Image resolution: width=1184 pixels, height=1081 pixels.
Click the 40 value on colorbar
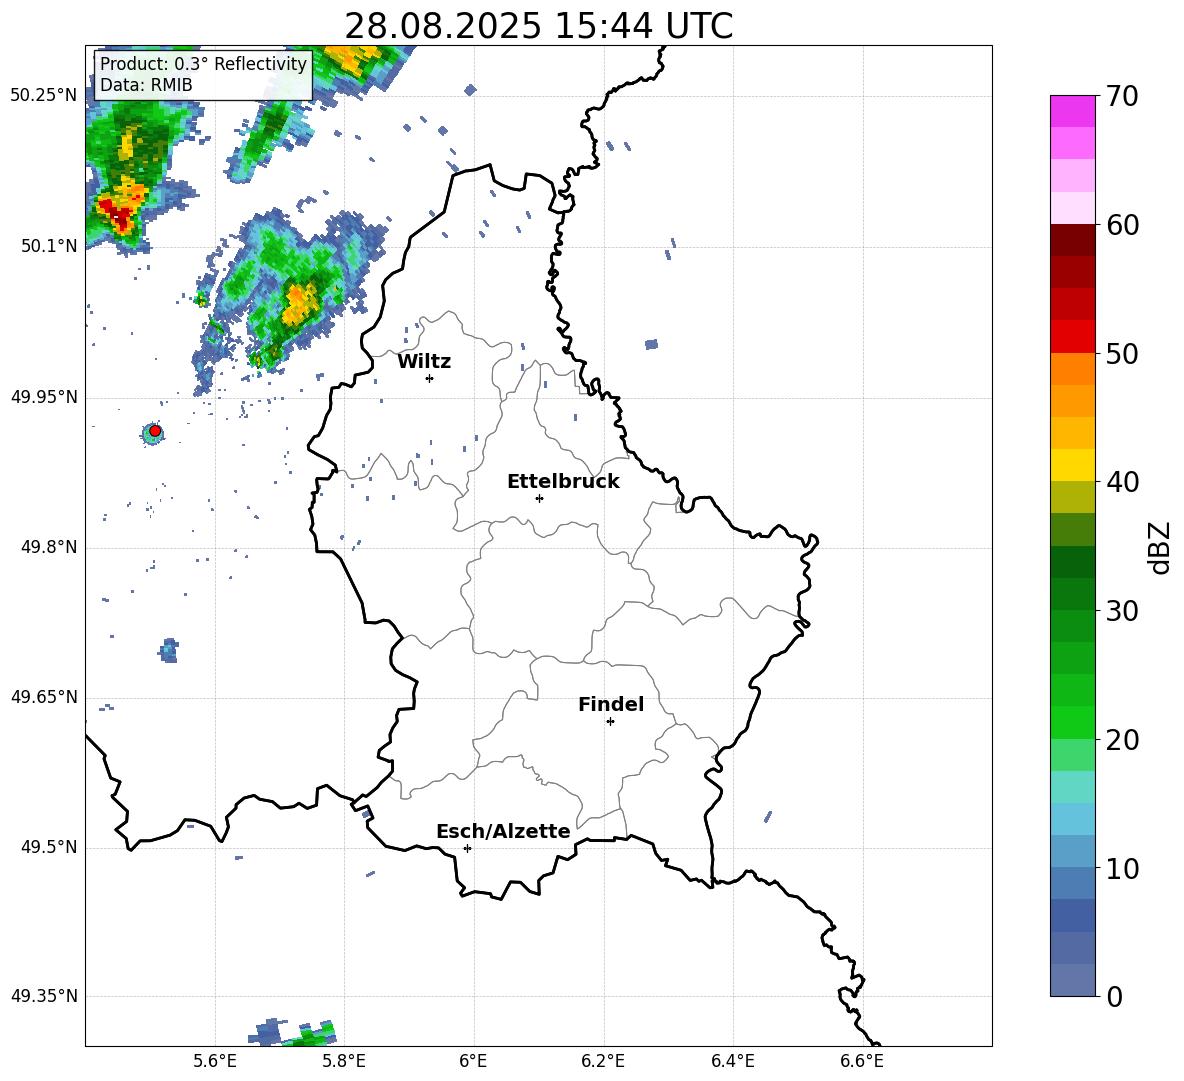click(x=1122, y=482)
